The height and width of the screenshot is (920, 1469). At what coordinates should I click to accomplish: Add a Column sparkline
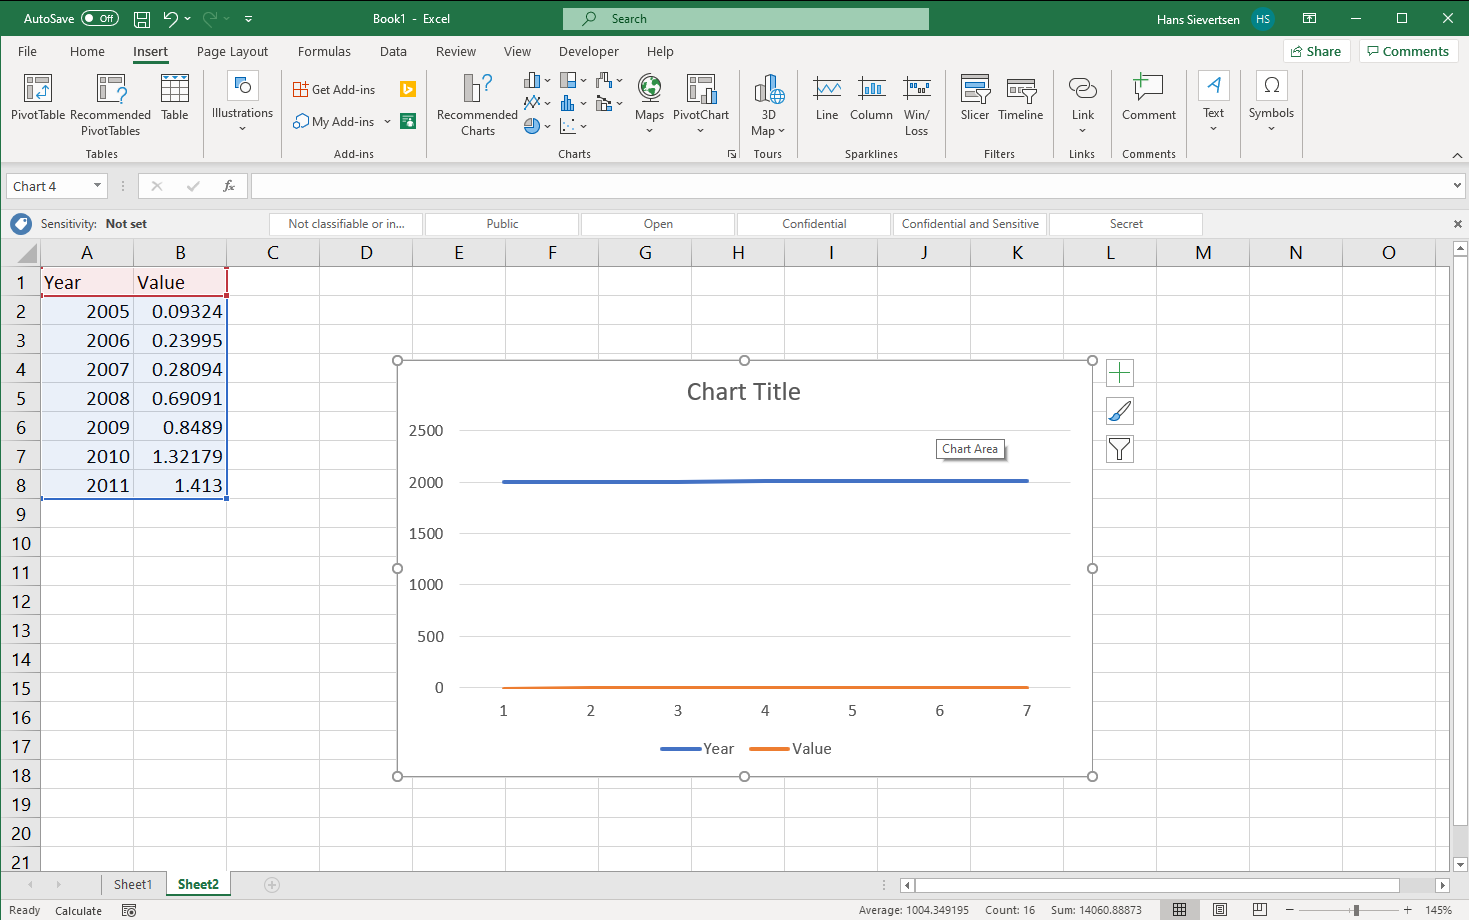871,98
